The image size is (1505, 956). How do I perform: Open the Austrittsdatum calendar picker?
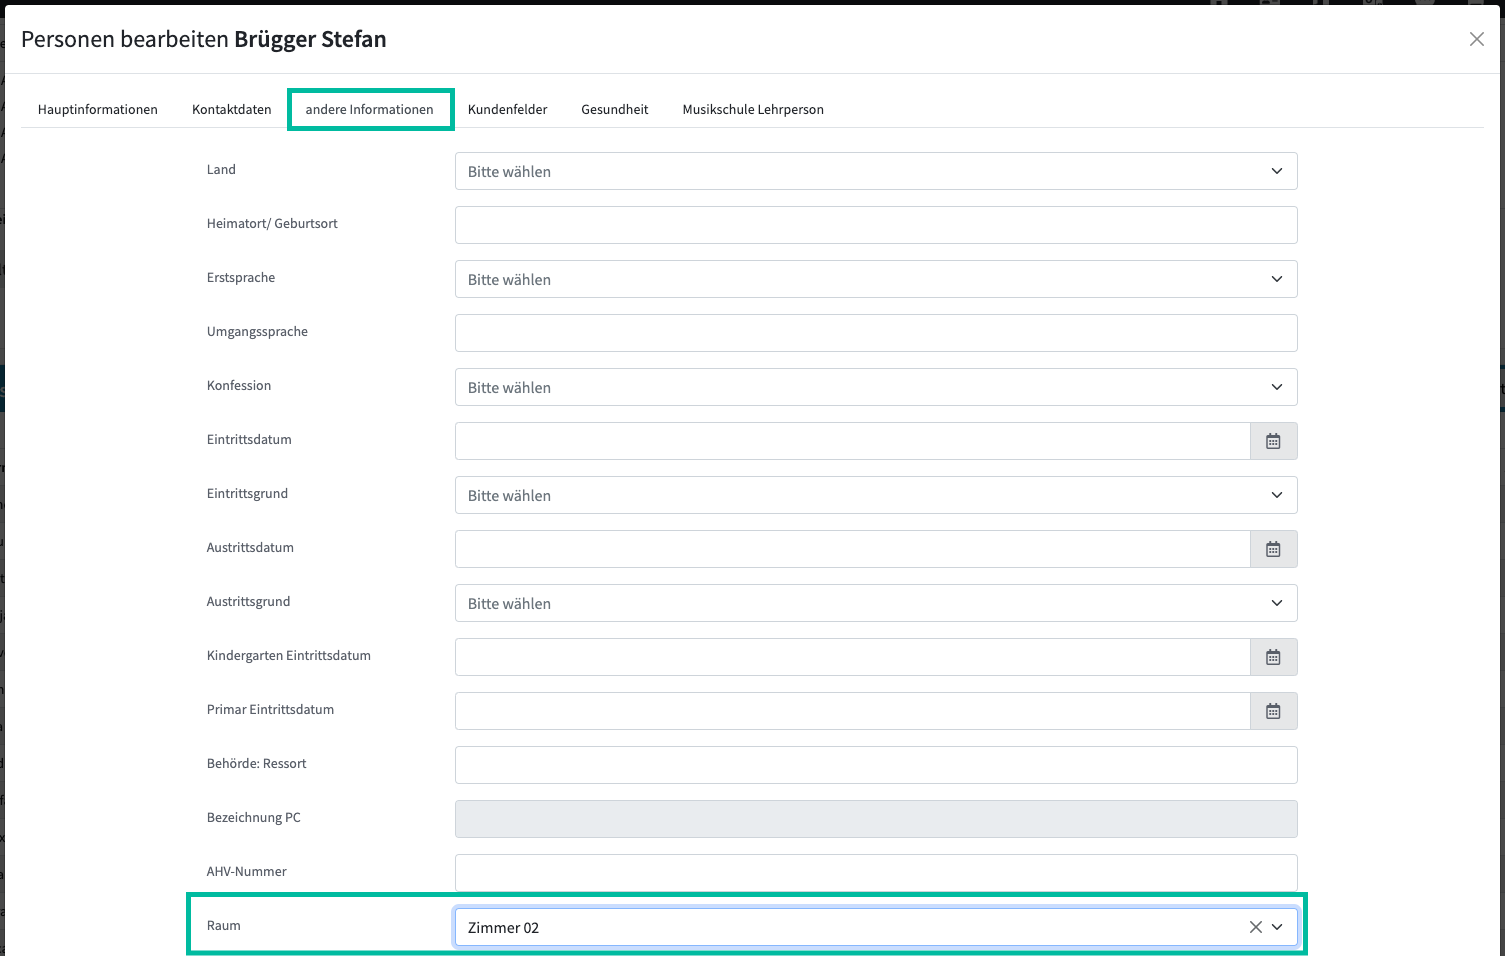tap(1273, 549)
